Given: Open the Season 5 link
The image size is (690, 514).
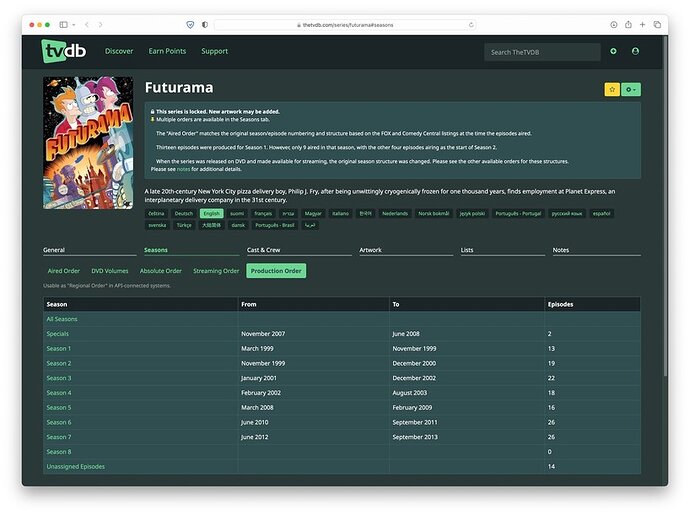Looking at the screenshot, I should (59, 408).
